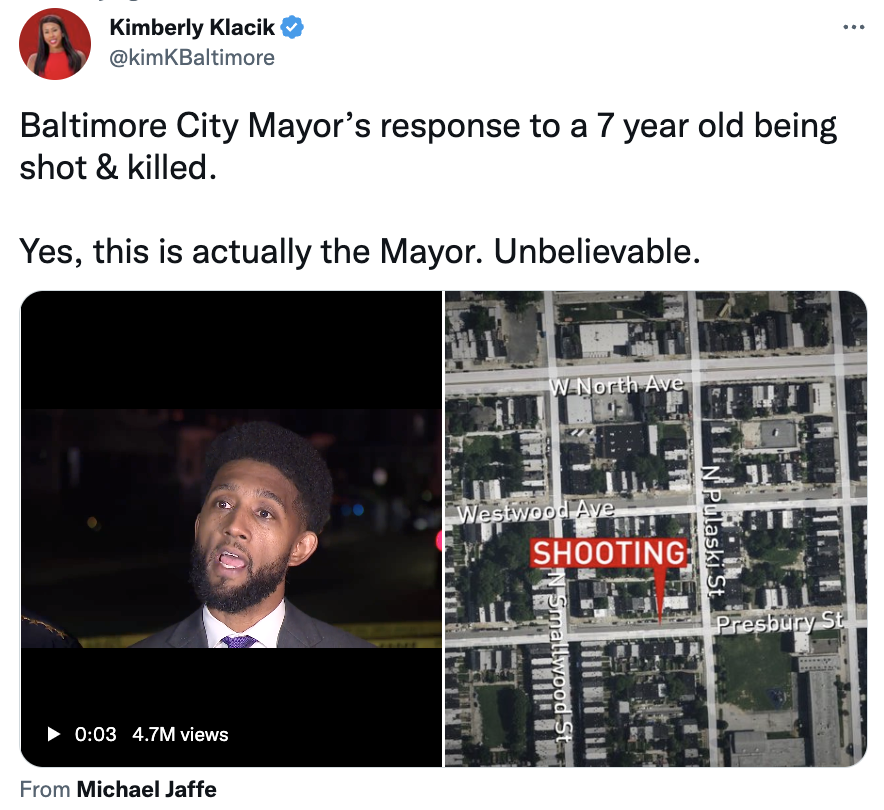Click the Kimberly Klacik display name
The height and width of the screenshot is (810, 884).
(x=192, y=27)
